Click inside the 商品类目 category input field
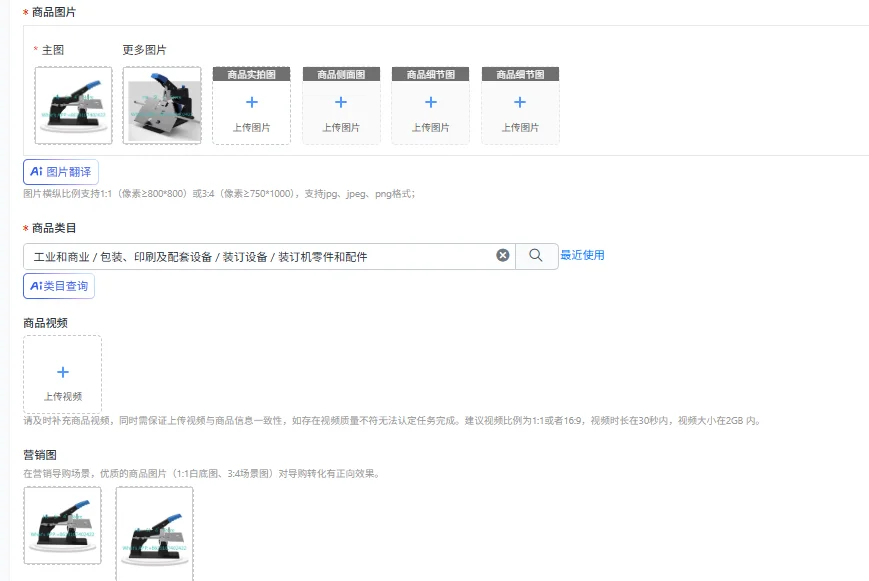This screenshot has height=581, width=869. (x=269, y=257)
